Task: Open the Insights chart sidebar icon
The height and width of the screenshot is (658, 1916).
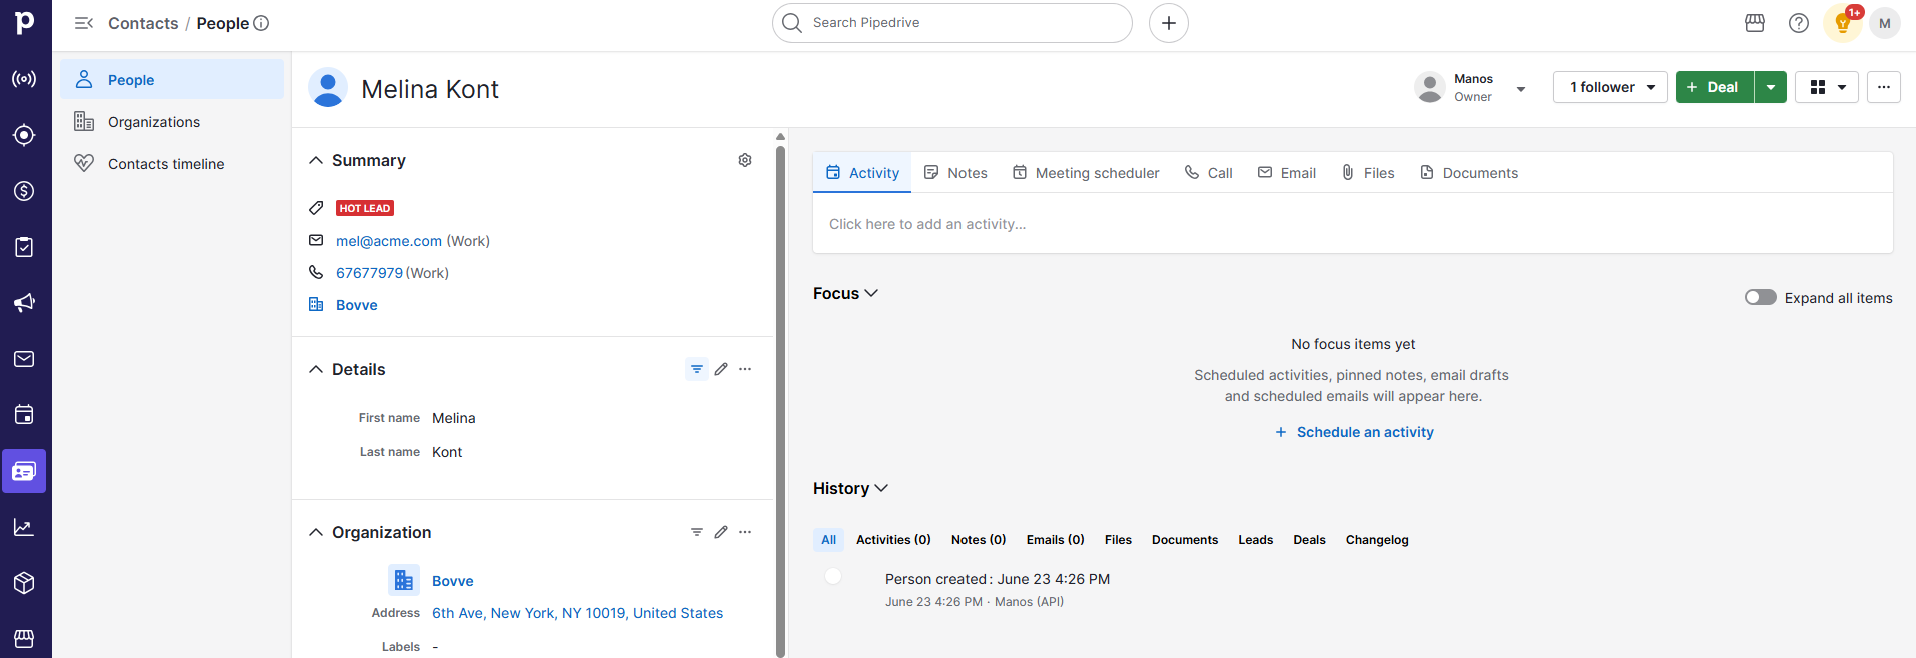Action: coord(24,527)
